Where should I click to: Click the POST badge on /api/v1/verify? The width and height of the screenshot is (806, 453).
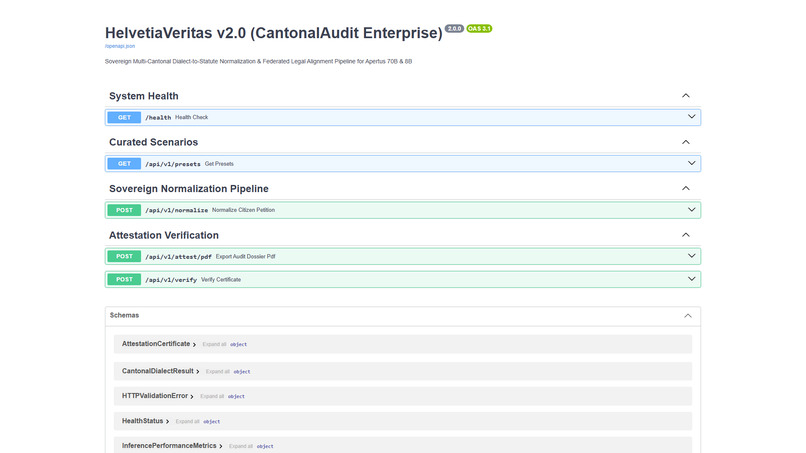point(124,279)
